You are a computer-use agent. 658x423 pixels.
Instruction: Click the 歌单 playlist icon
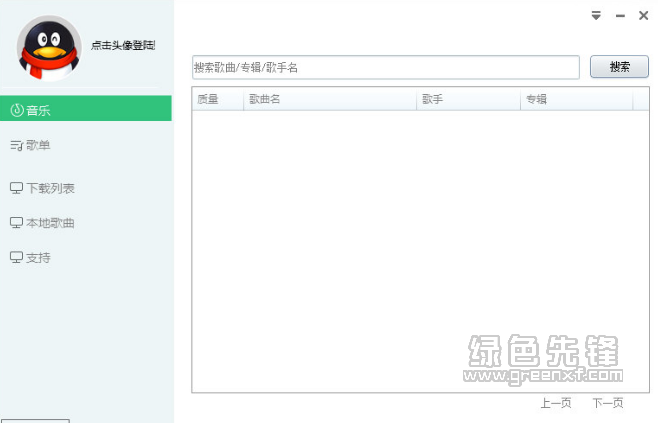pyautogui.click(x=17, y=145)
